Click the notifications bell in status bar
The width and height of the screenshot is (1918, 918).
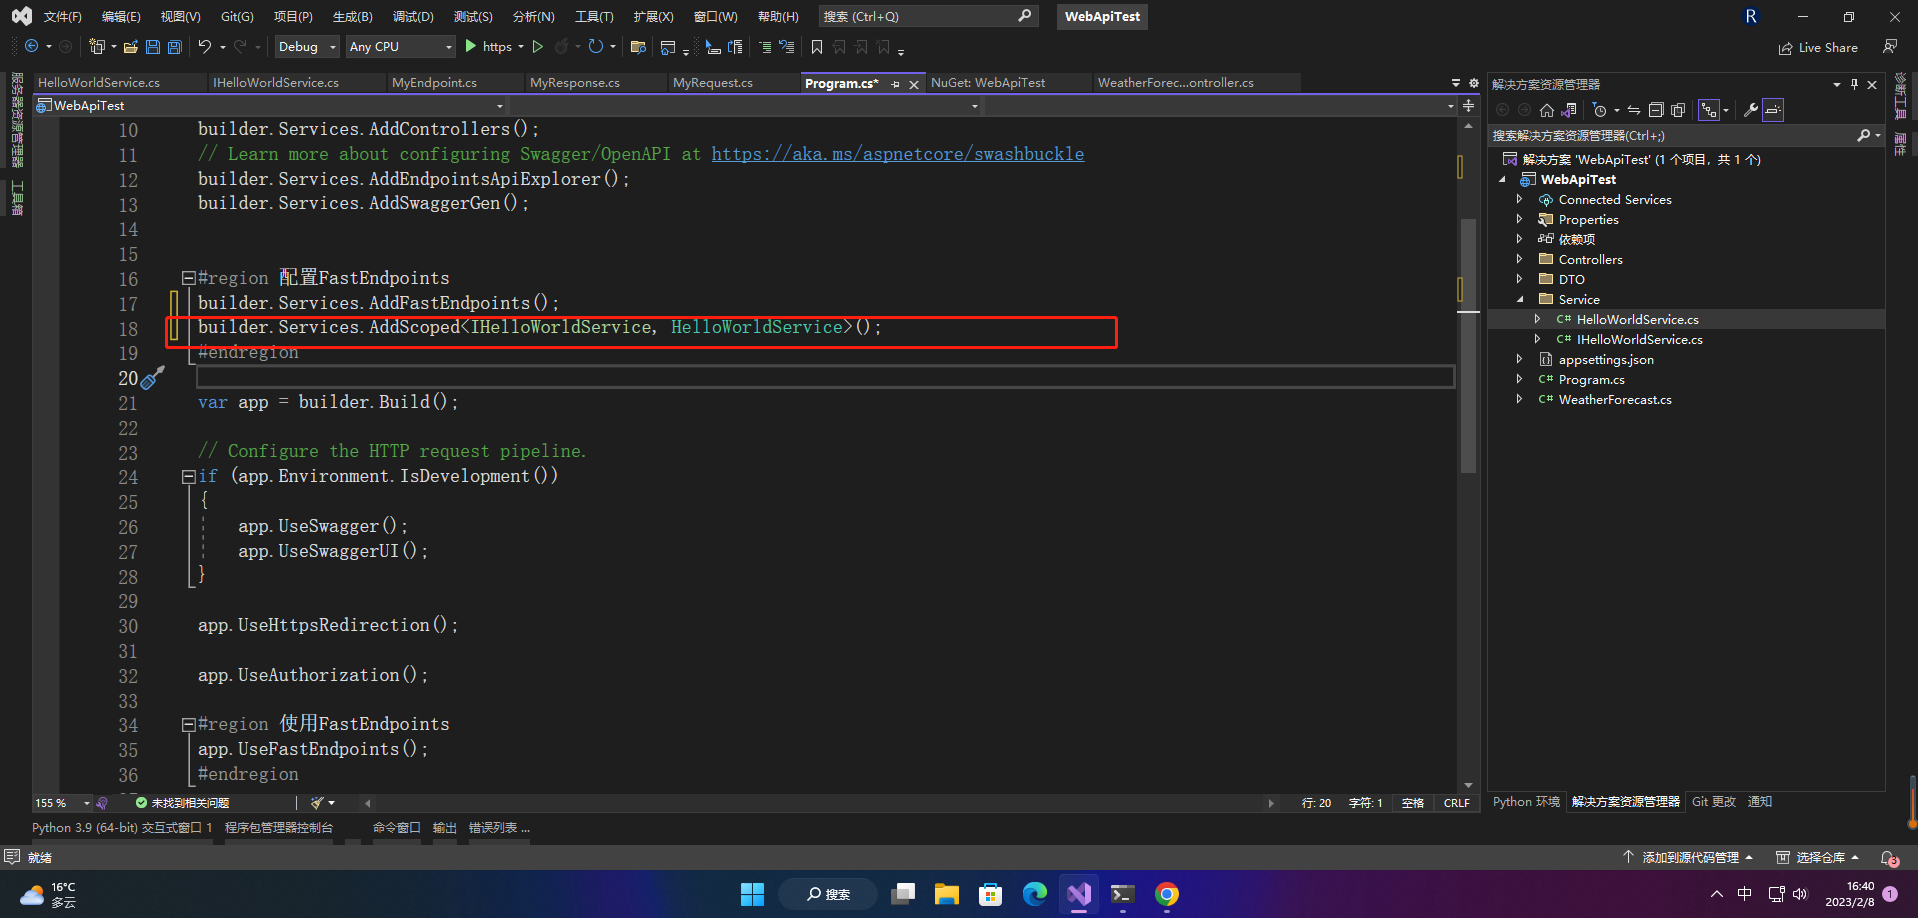(x=1889, y=858)
